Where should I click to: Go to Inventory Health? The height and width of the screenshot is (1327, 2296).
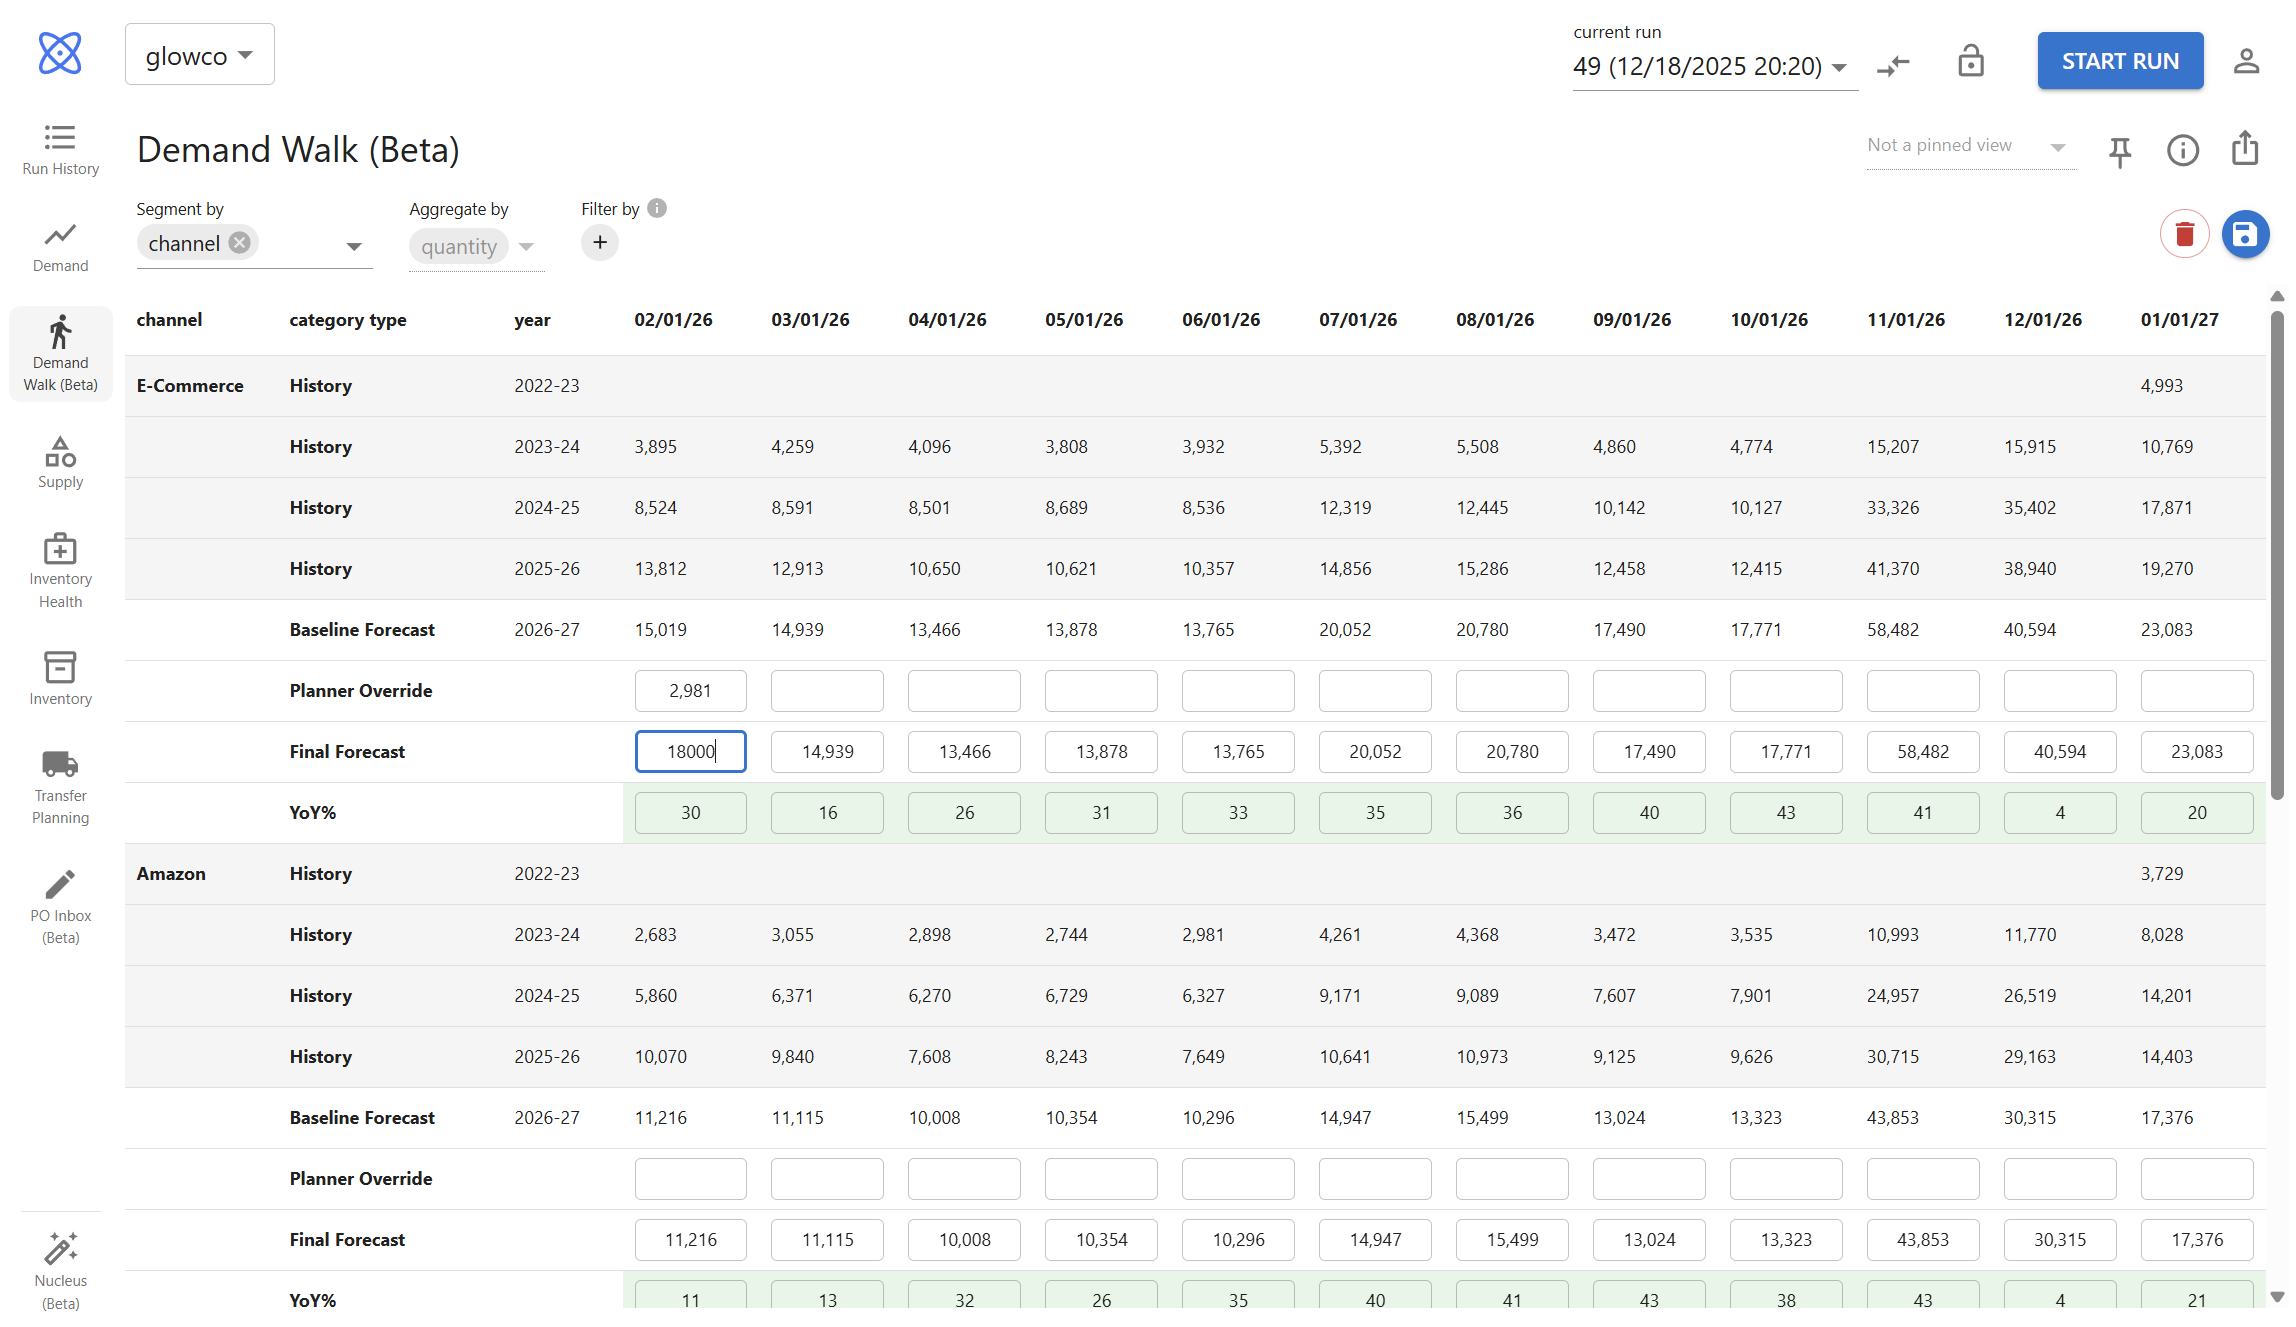click(x=59, y=570)
